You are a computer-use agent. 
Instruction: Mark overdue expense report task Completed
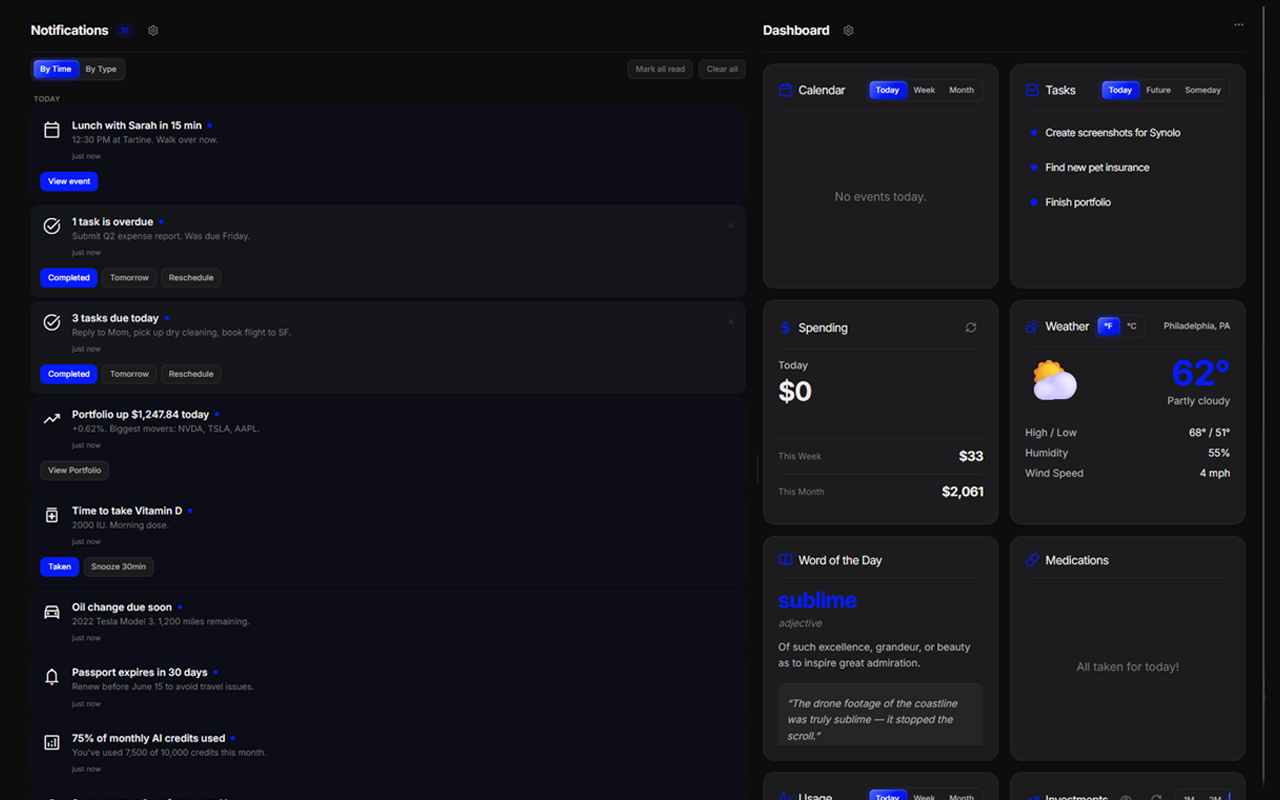(x=69, y=278)
